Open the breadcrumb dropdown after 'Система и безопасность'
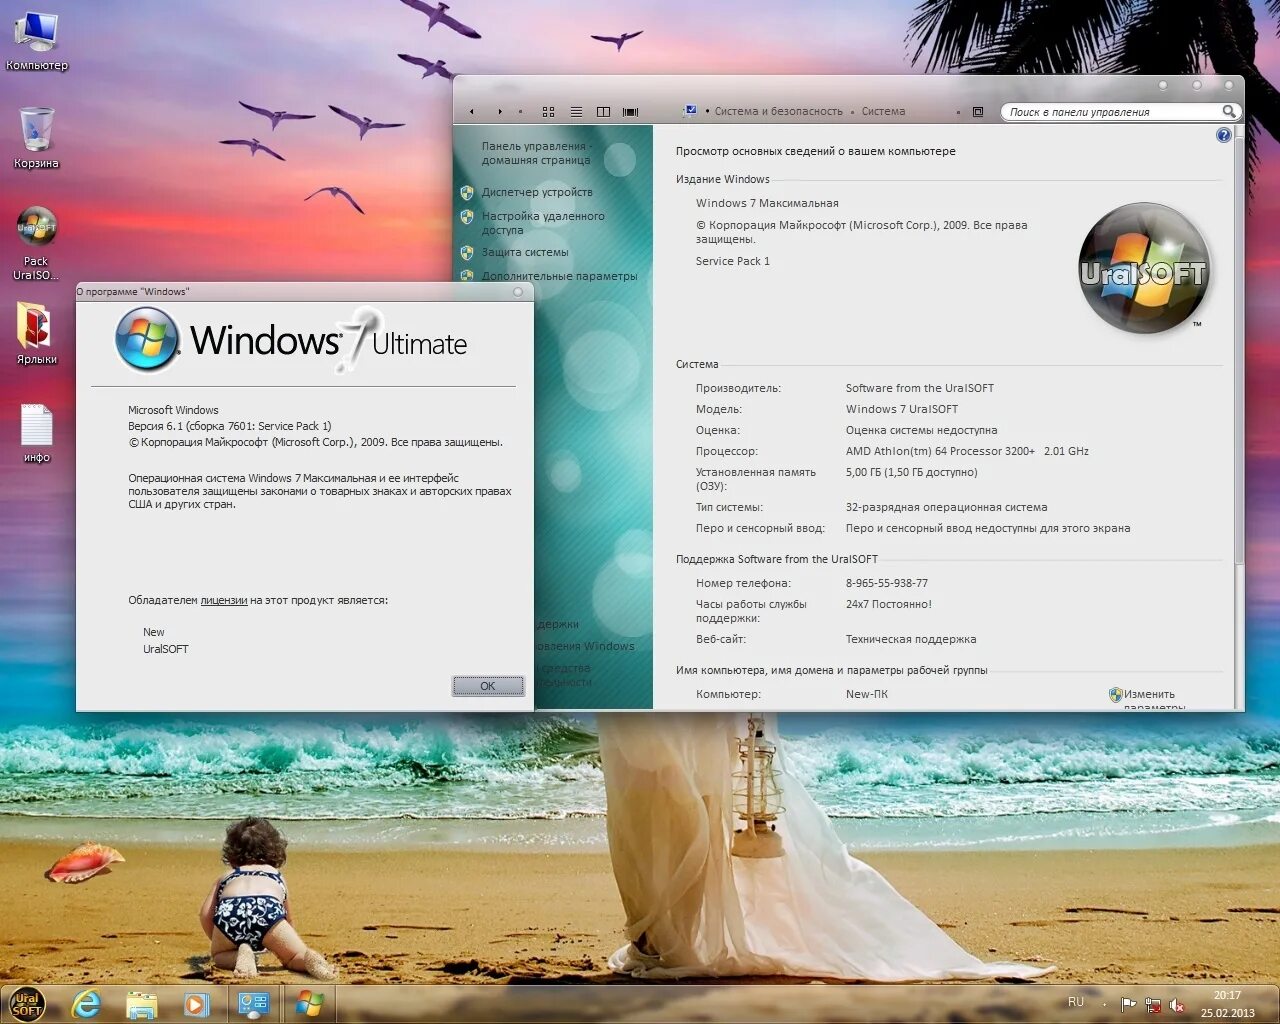Image resolution: width=1280 pixels, height=1024 pixels. coord(853,111)
